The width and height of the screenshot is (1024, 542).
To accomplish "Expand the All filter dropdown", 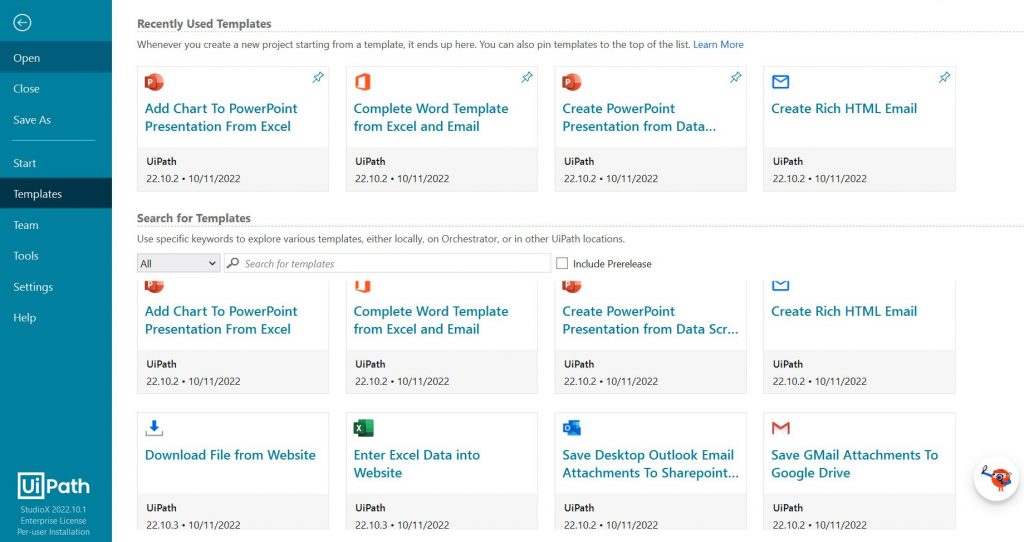I will pos(178,263).
